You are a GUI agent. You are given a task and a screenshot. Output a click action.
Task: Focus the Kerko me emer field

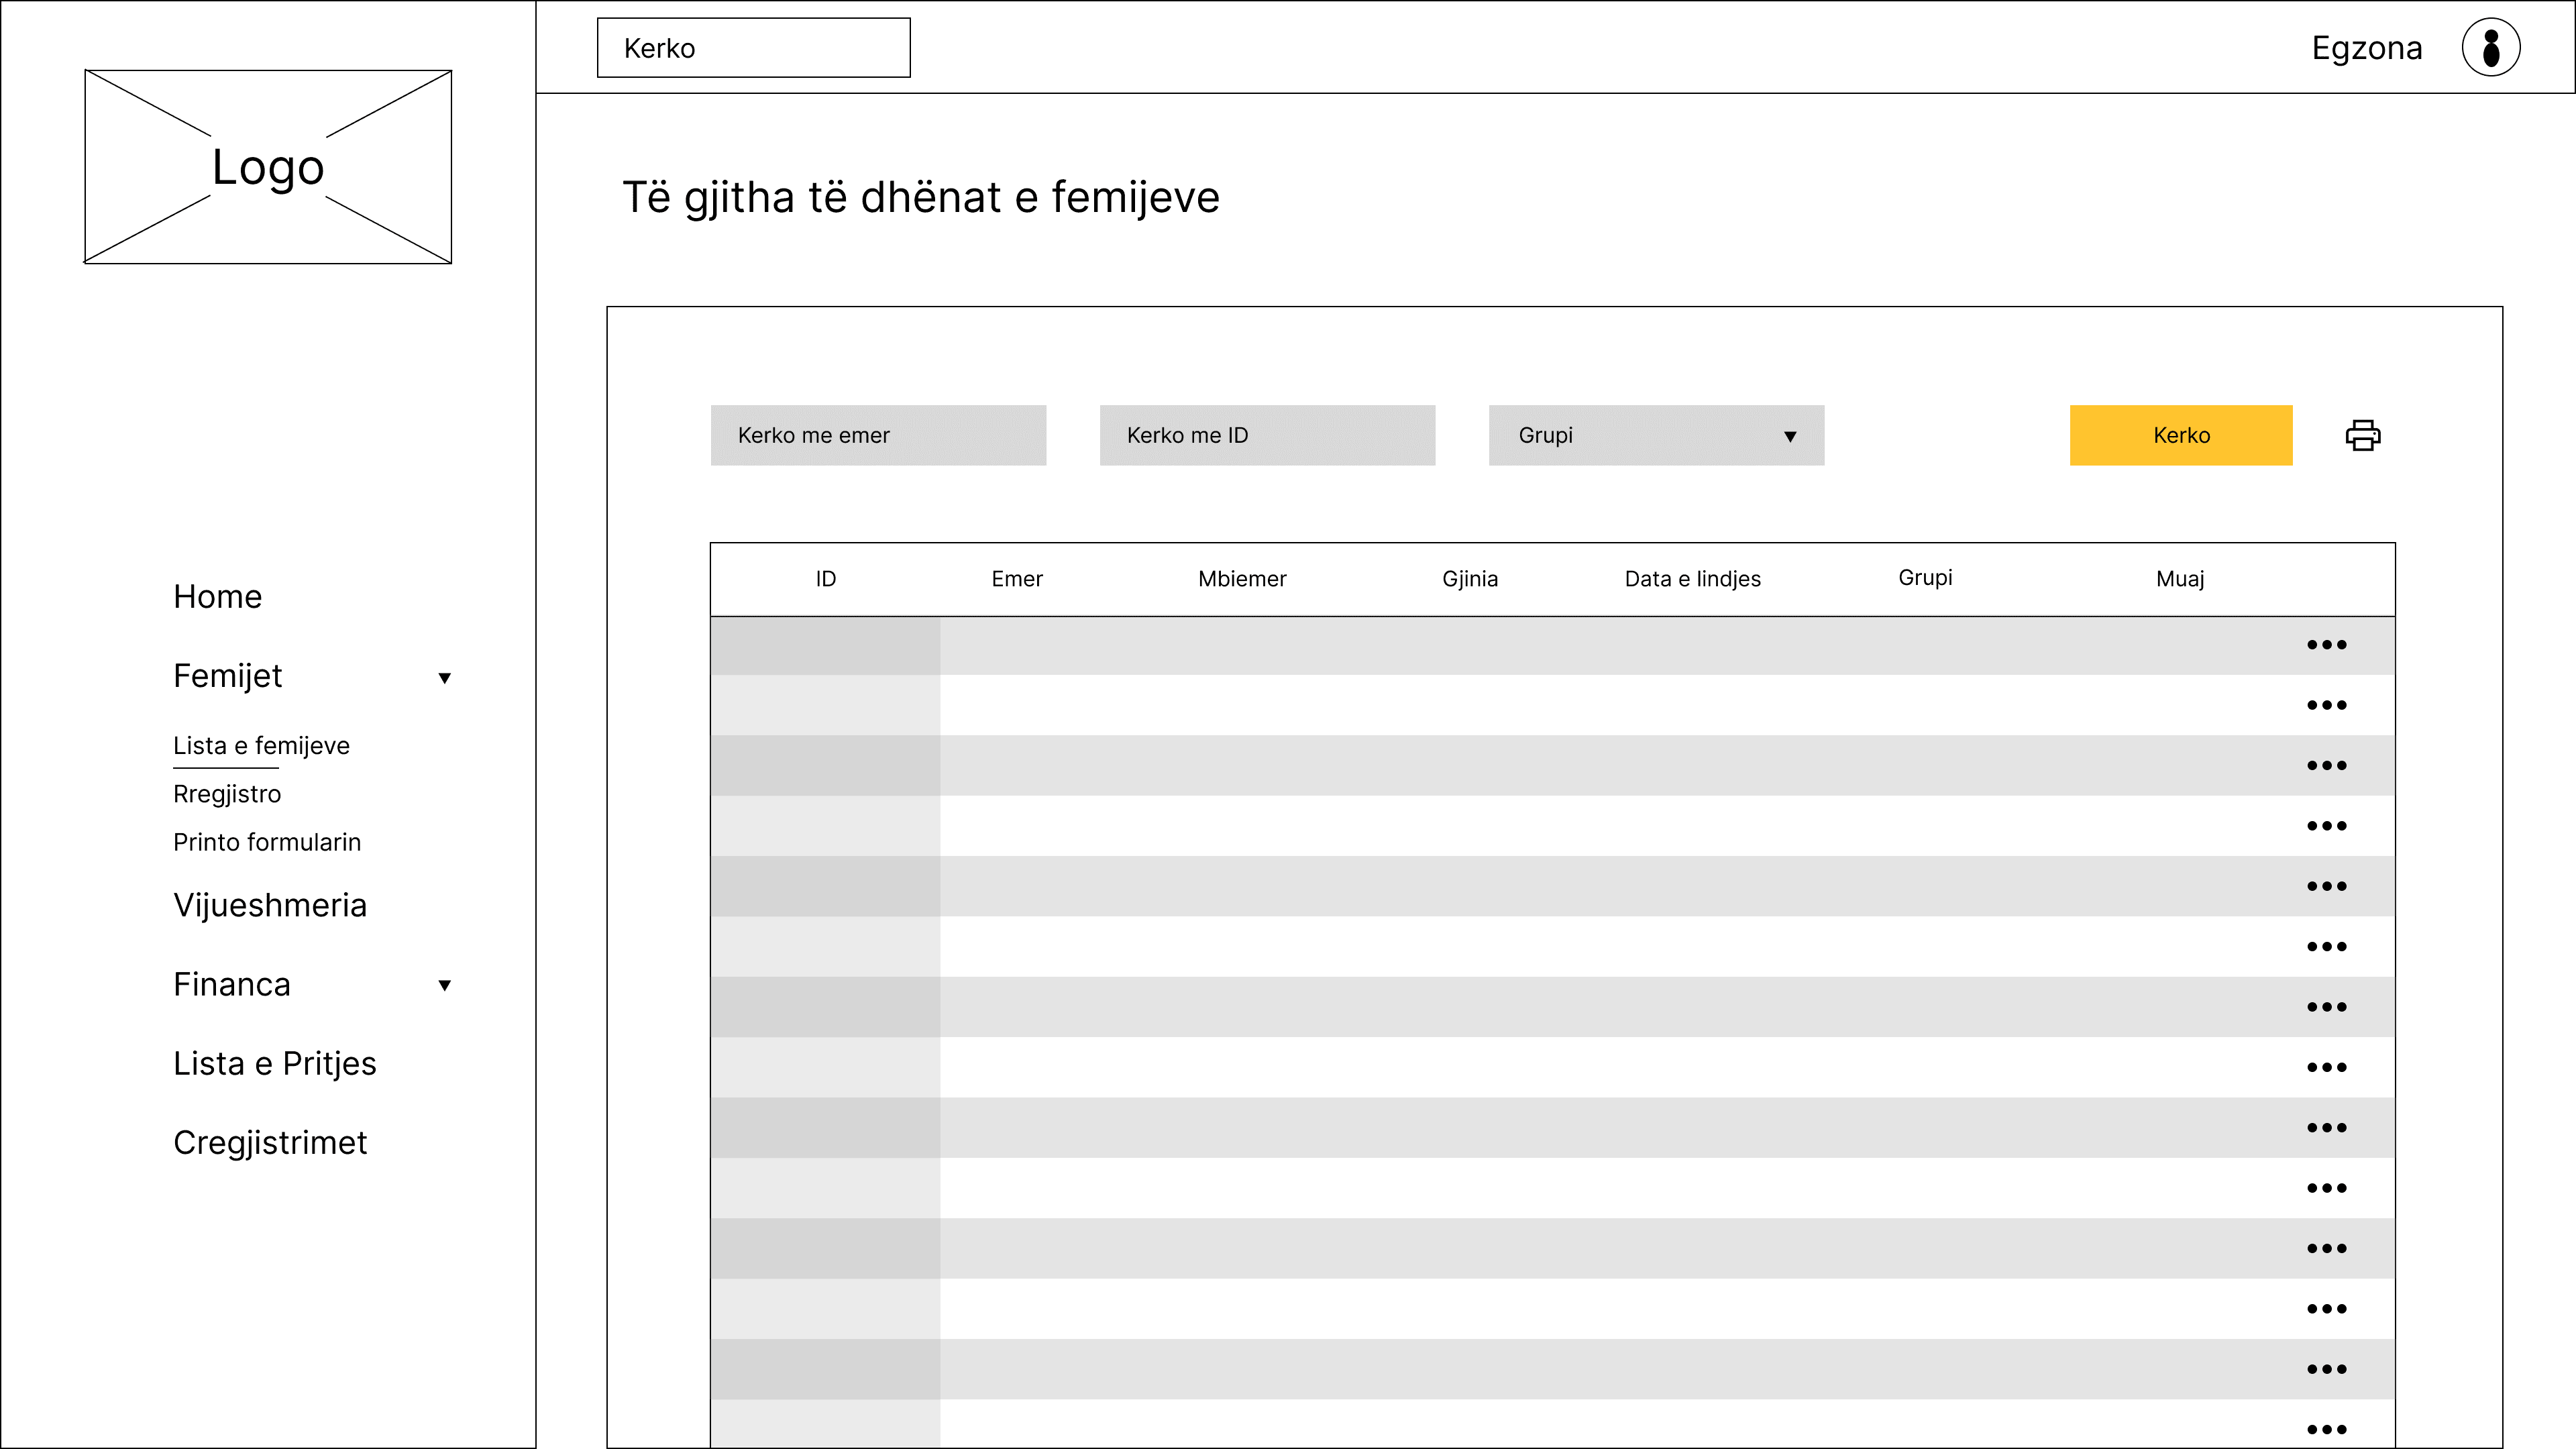tap(878, 435)
